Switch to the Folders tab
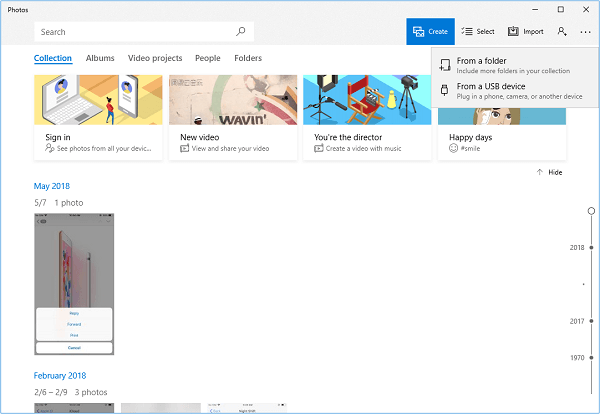600x414 pixels. click(x=248, y=59)
